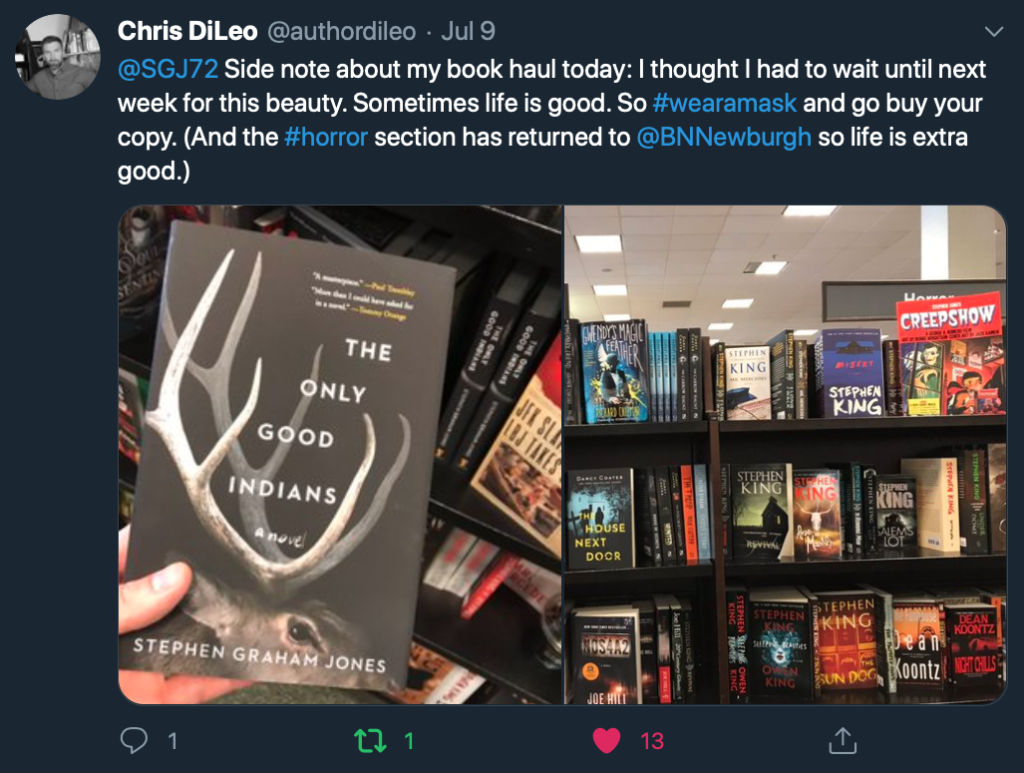Open Chris DiLeo's profile avatar photo

pyautogui.click(x=57, y=57)
